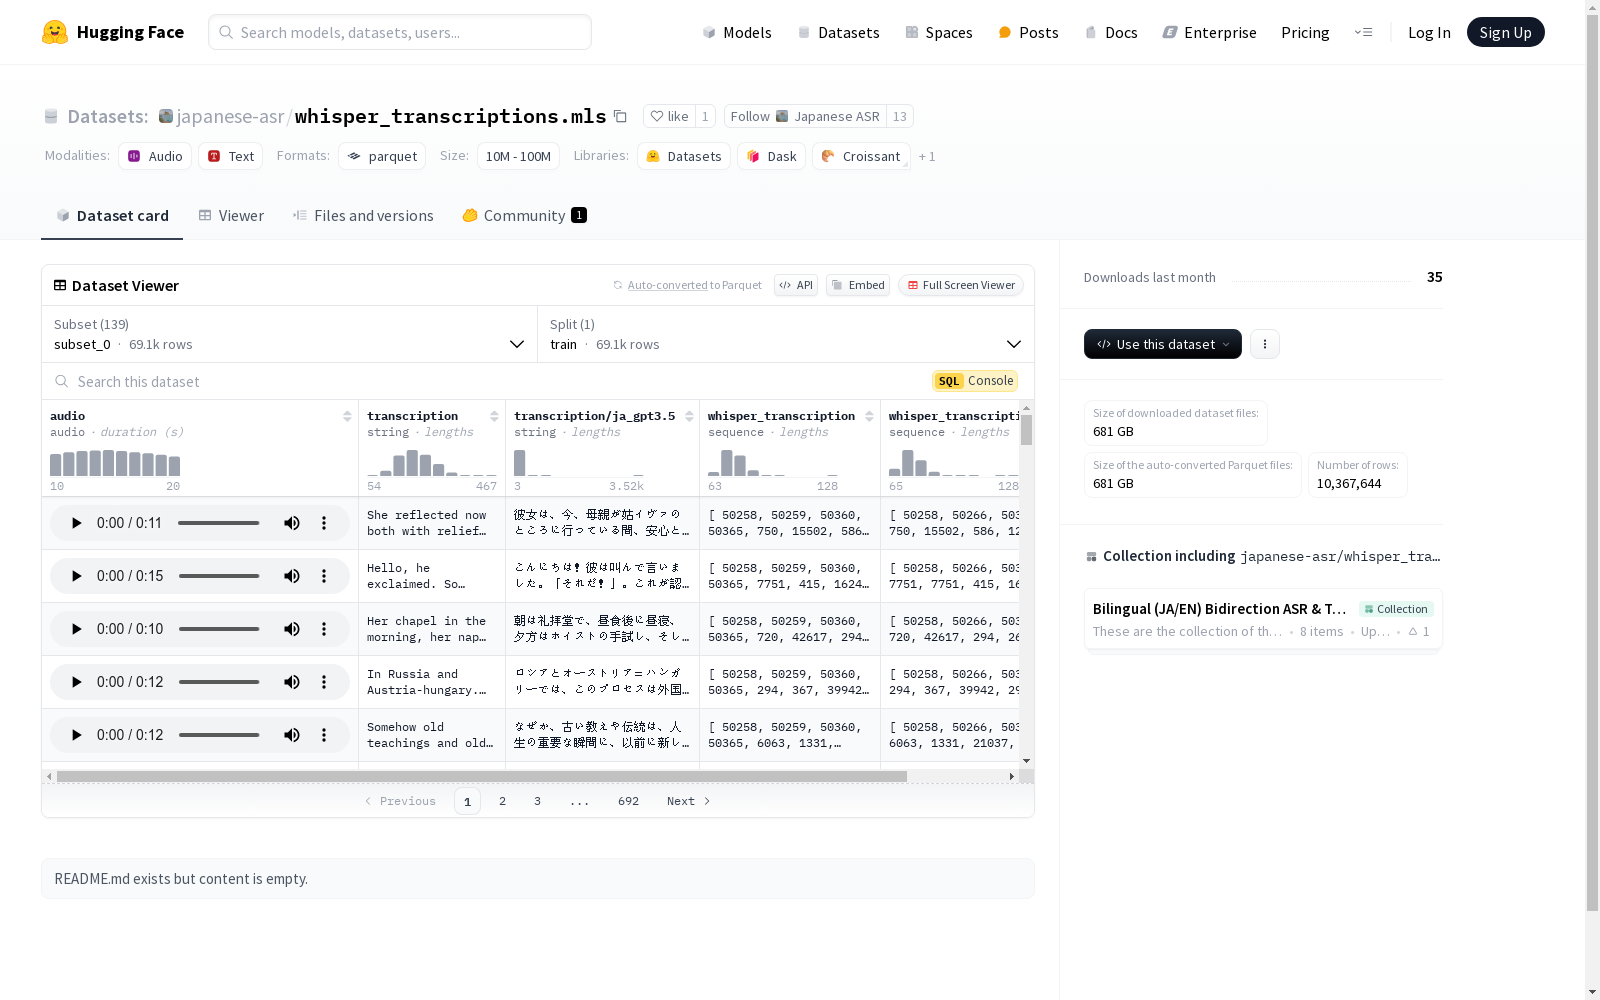Image resolution: width=1600 pixels, height=1000 pixels.
Task: Open the API button in Dataset Viewer
Action: pyautogui.click(x=796, y=285)
